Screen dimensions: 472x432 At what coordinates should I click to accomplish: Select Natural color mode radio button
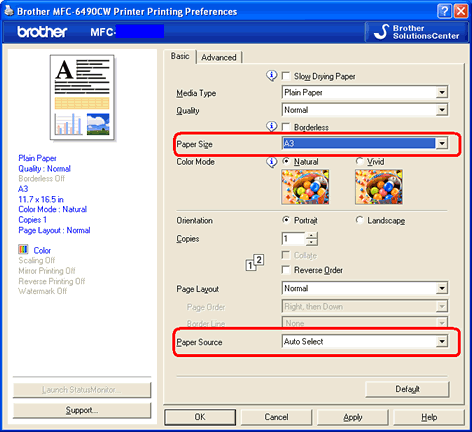[286, 161]
